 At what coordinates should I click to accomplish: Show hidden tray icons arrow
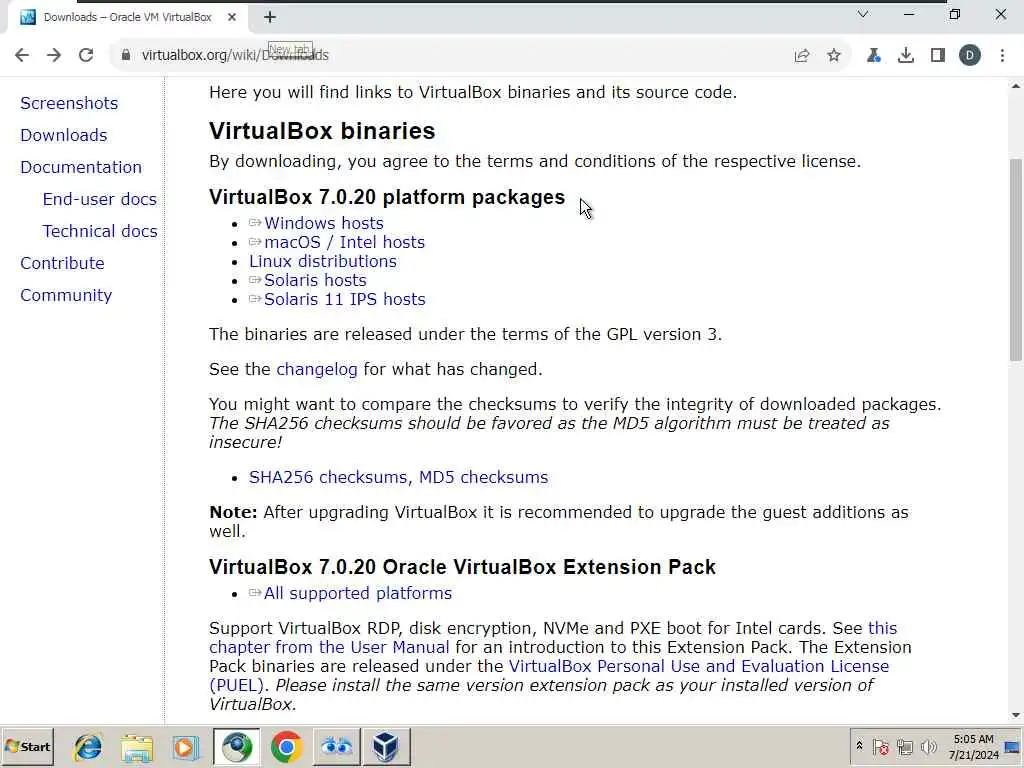point(859,746)
